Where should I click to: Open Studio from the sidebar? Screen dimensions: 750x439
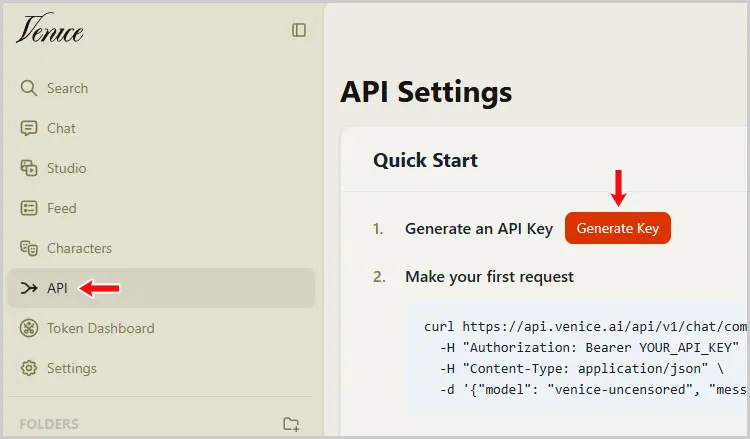[x=161, y=168]
